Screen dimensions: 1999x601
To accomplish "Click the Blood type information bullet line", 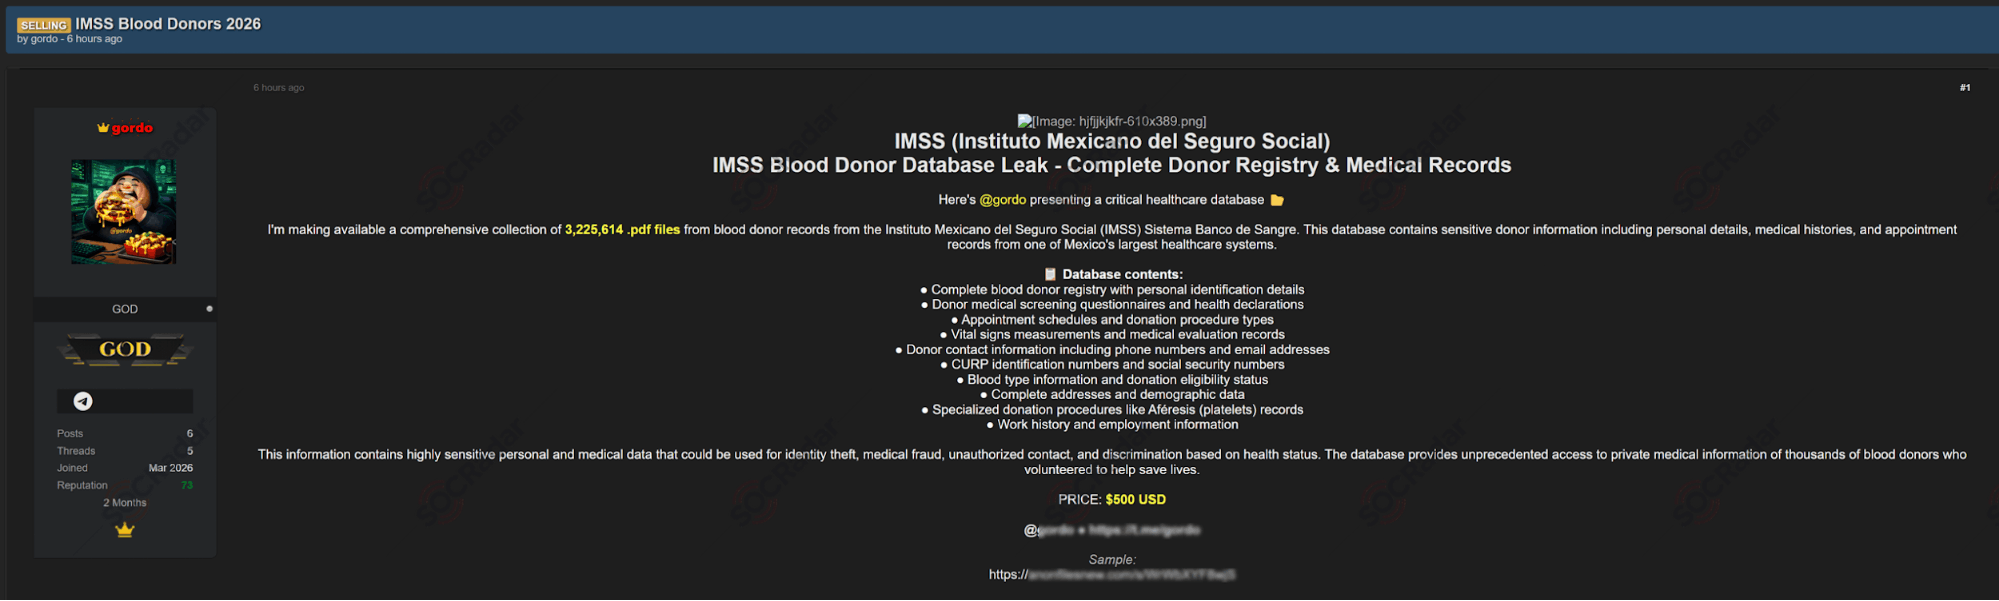I will click(1112, 380).
